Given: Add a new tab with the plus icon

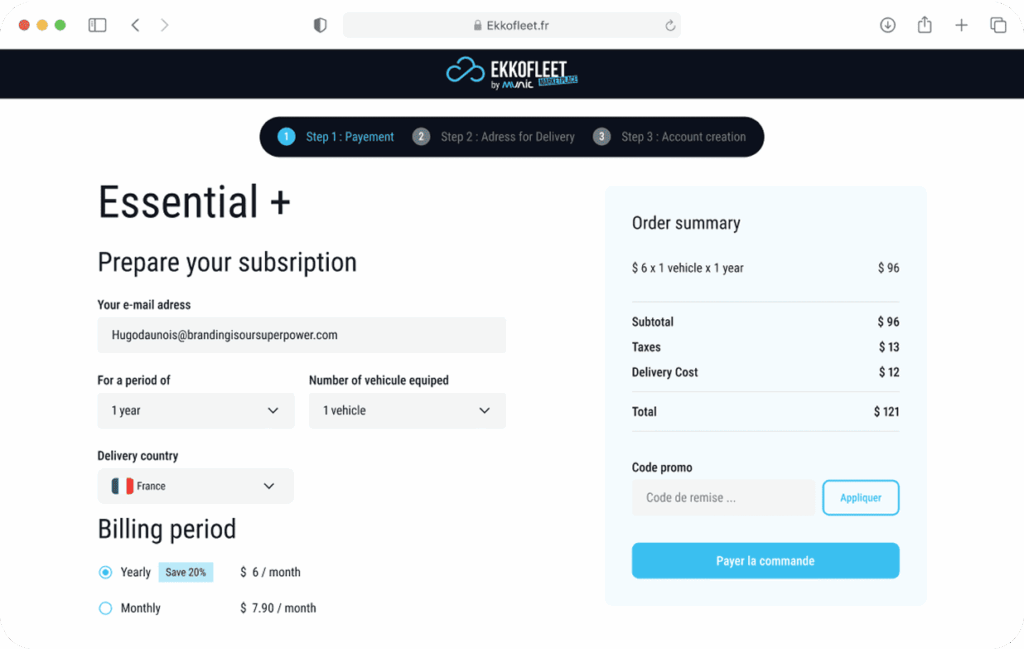Looking at the screenshot, I should tap(961, 25).
